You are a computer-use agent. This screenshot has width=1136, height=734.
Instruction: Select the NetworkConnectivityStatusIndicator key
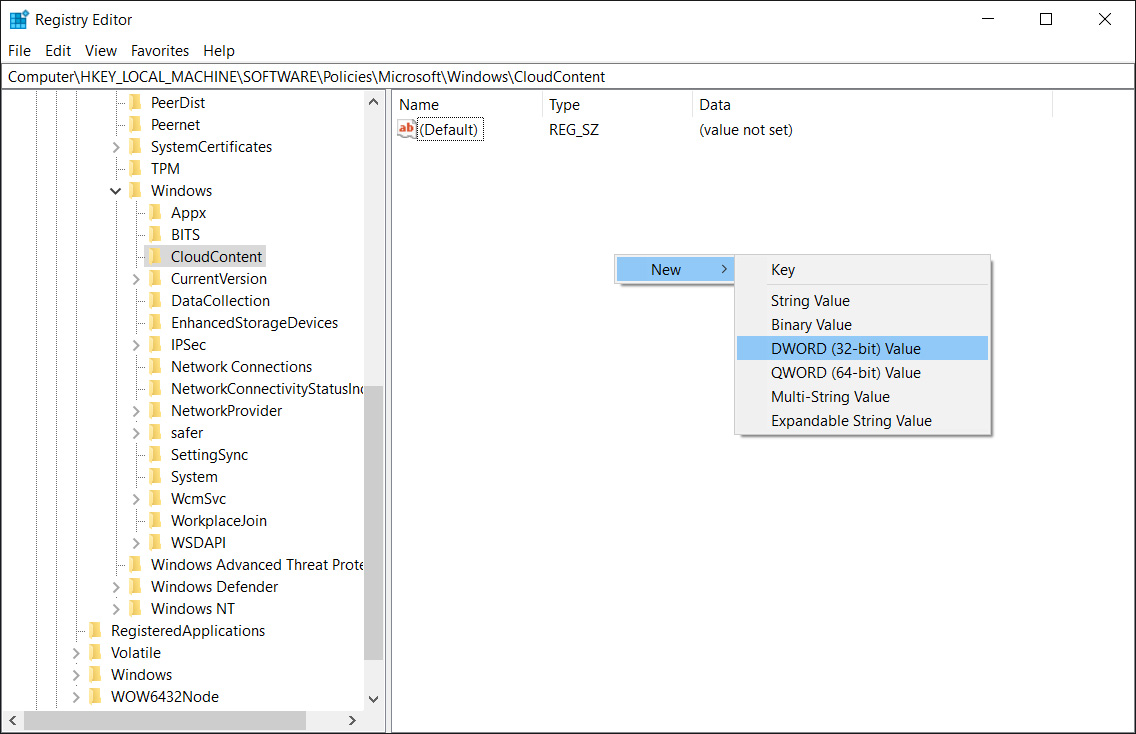(267, 388)
